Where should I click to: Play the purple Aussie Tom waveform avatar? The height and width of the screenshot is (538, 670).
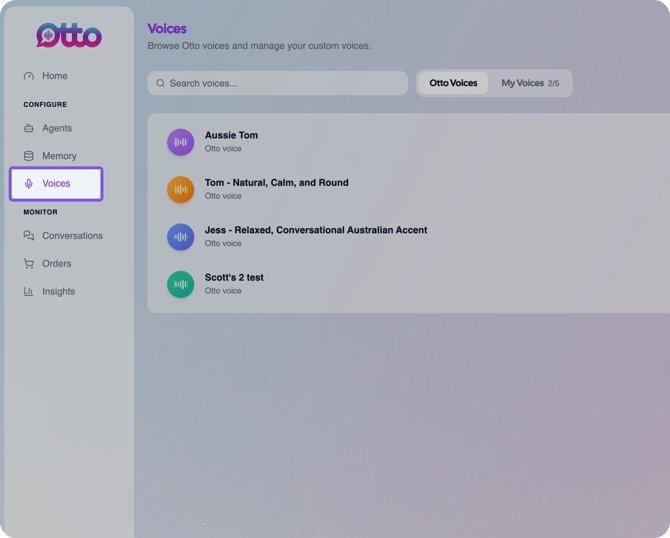[x=180, y=142]
